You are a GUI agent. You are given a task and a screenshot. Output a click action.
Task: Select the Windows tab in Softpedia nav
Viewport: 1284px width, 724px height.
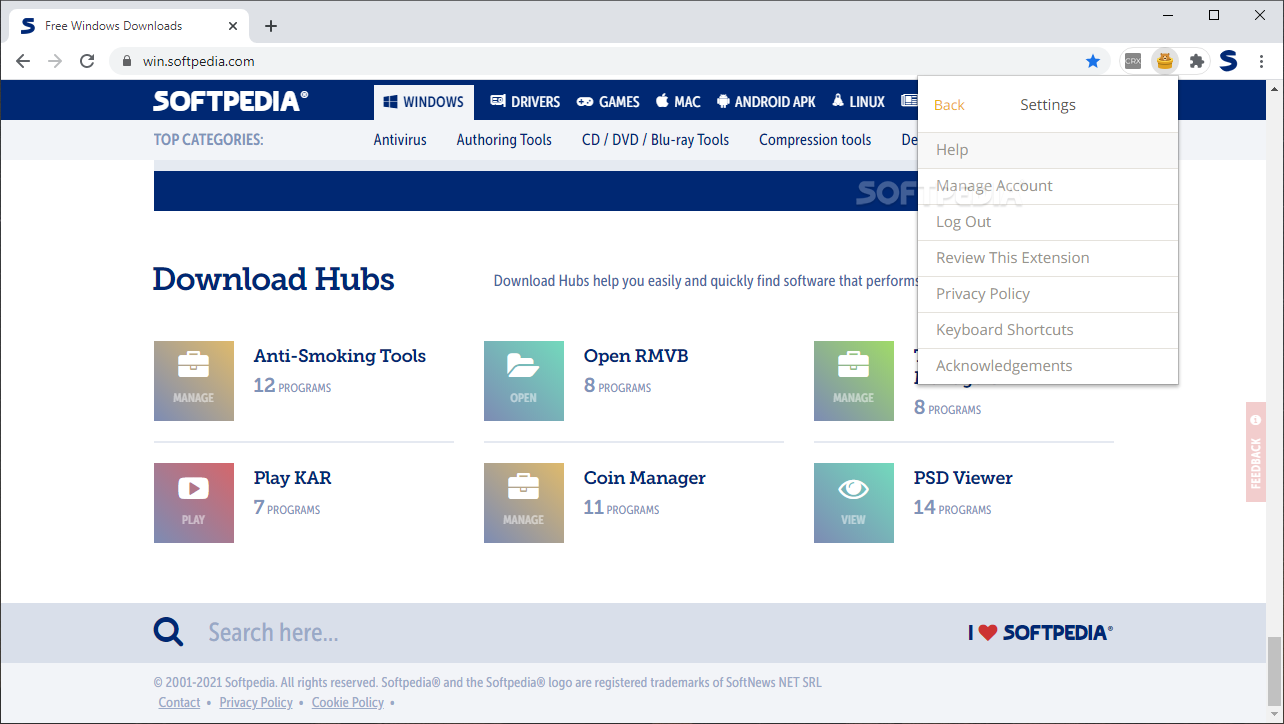[424, 102]
